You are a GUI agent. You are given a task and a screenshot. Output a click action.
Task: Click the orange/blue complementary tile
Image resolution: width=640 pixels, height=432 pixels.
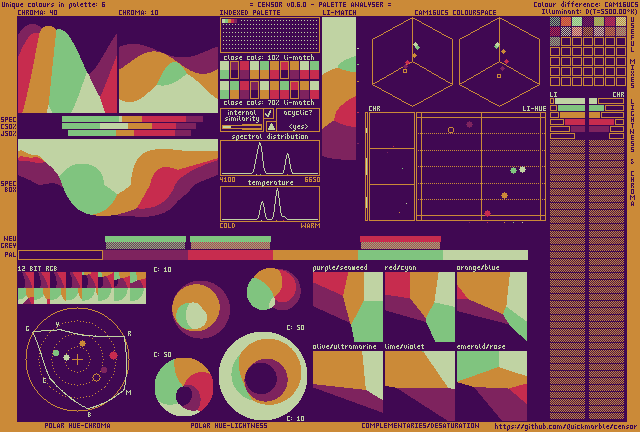point(491,307)
